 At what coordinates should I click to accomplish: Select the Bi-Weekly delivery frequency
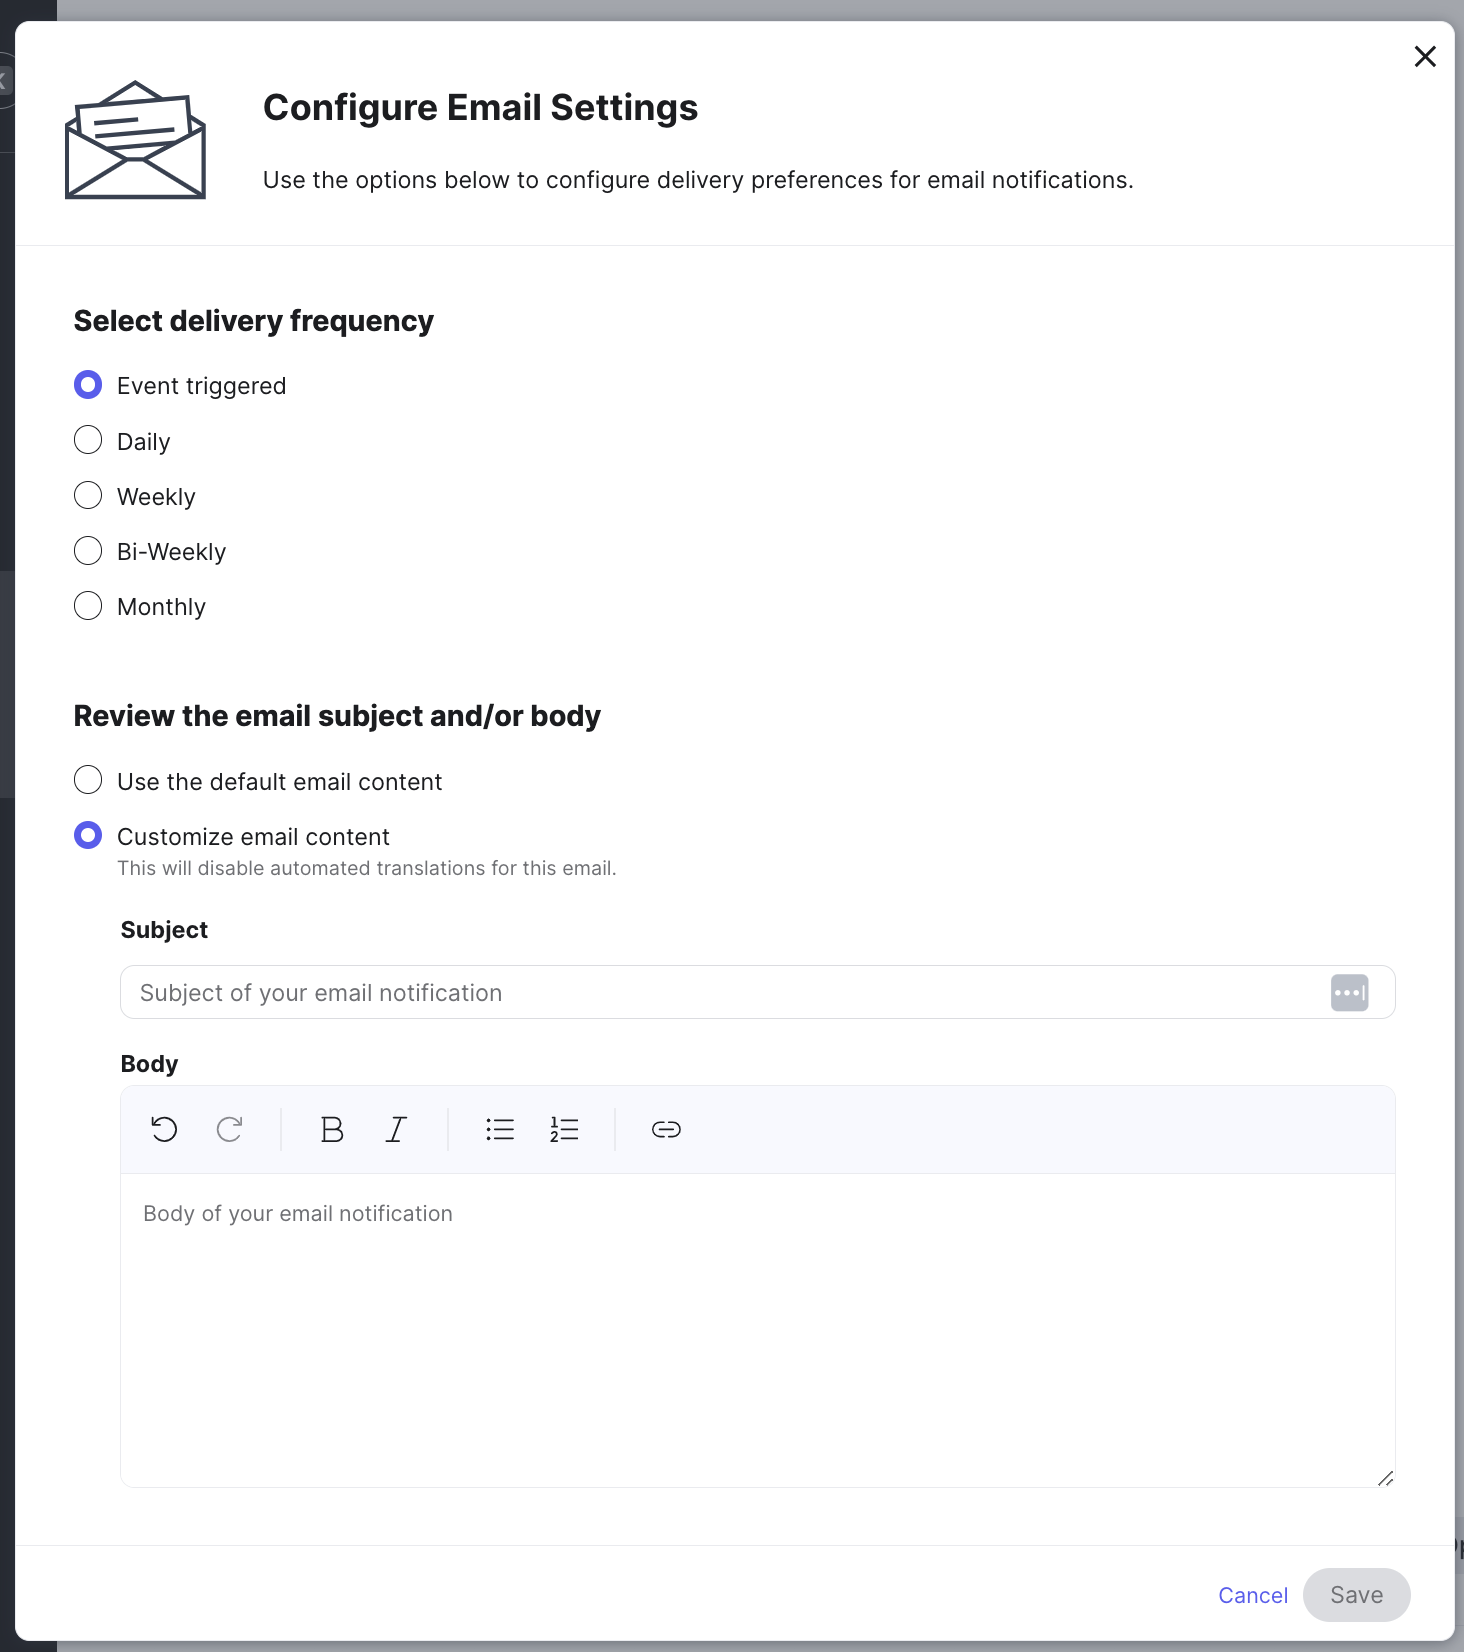[x=87, y=550]
